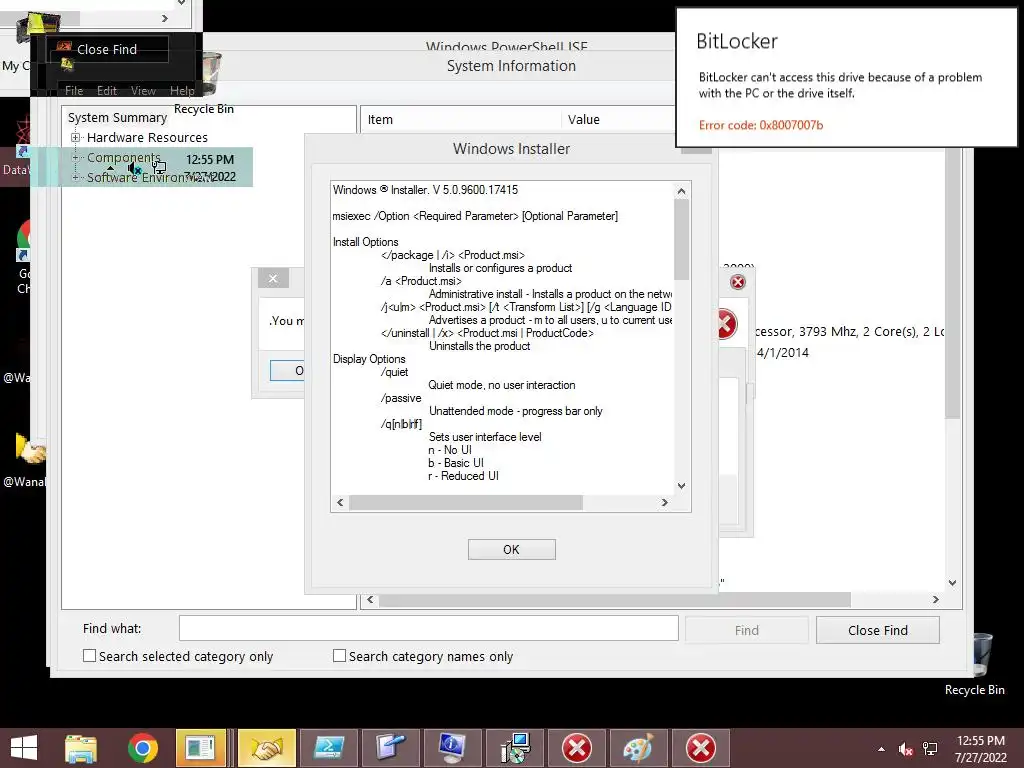The image size is (1024, 768).
Task: Switch to System Information taskbar icon
Action: click(x=451, y=748)
